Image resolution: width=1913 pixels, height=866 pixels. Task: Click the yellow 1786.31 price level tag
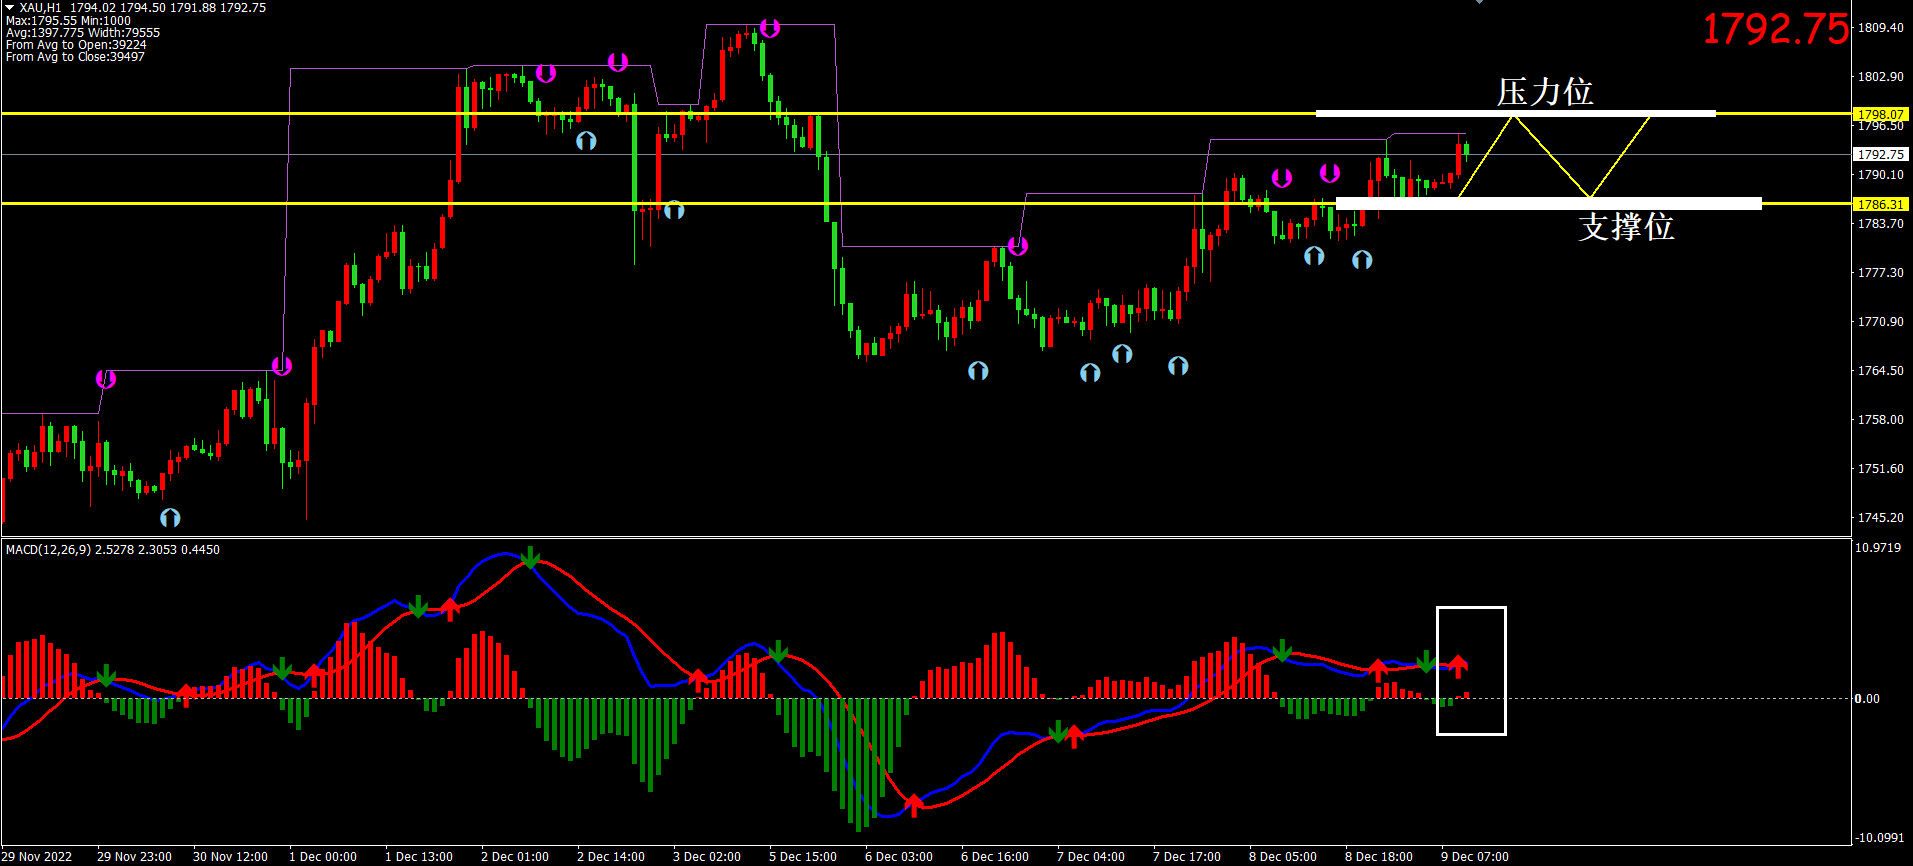click(x=1880, y=204)
